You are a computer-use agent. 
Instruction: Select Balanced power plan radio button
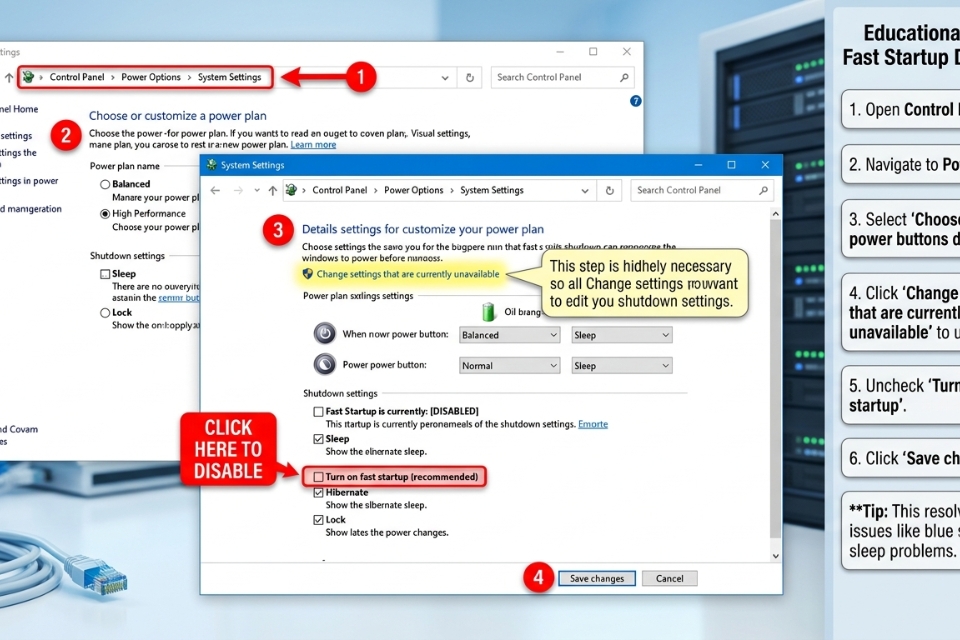tap(105, 184)
